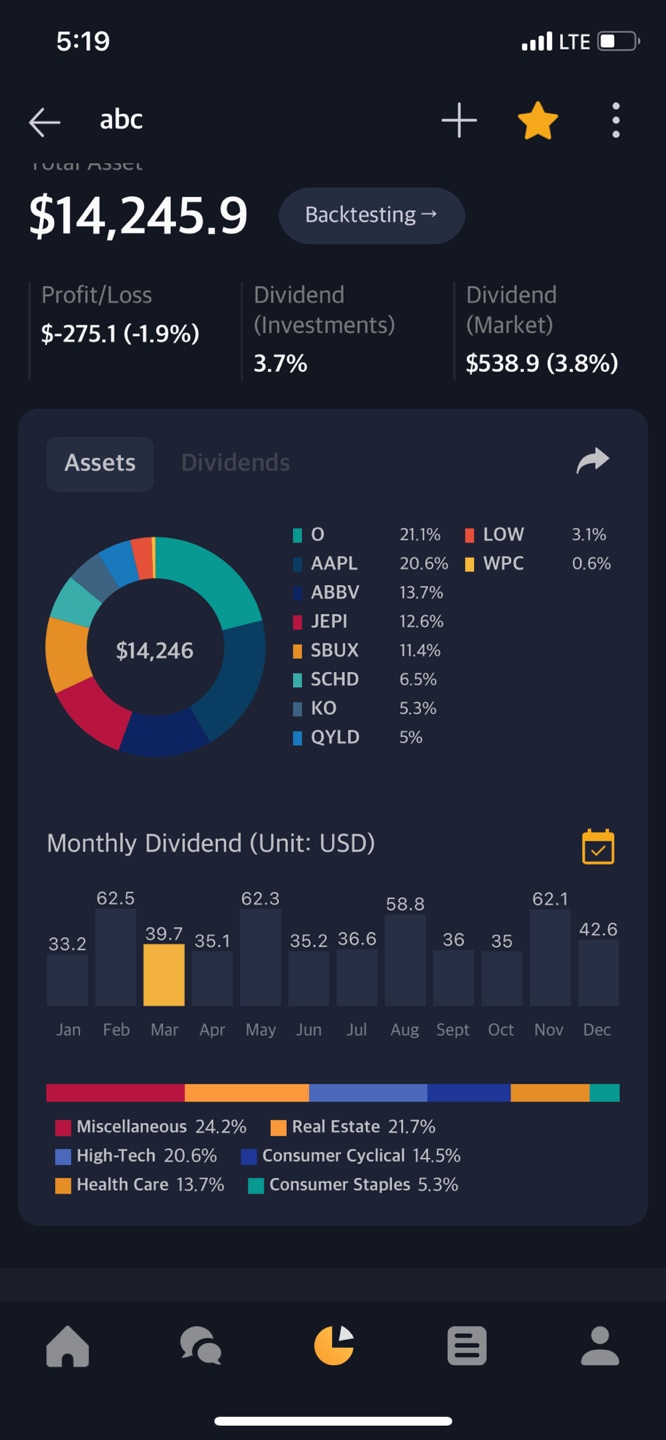Screen dimensions: 666x1440
Task: Tap the cellular signal bars icon
Action: pos(537,42)
